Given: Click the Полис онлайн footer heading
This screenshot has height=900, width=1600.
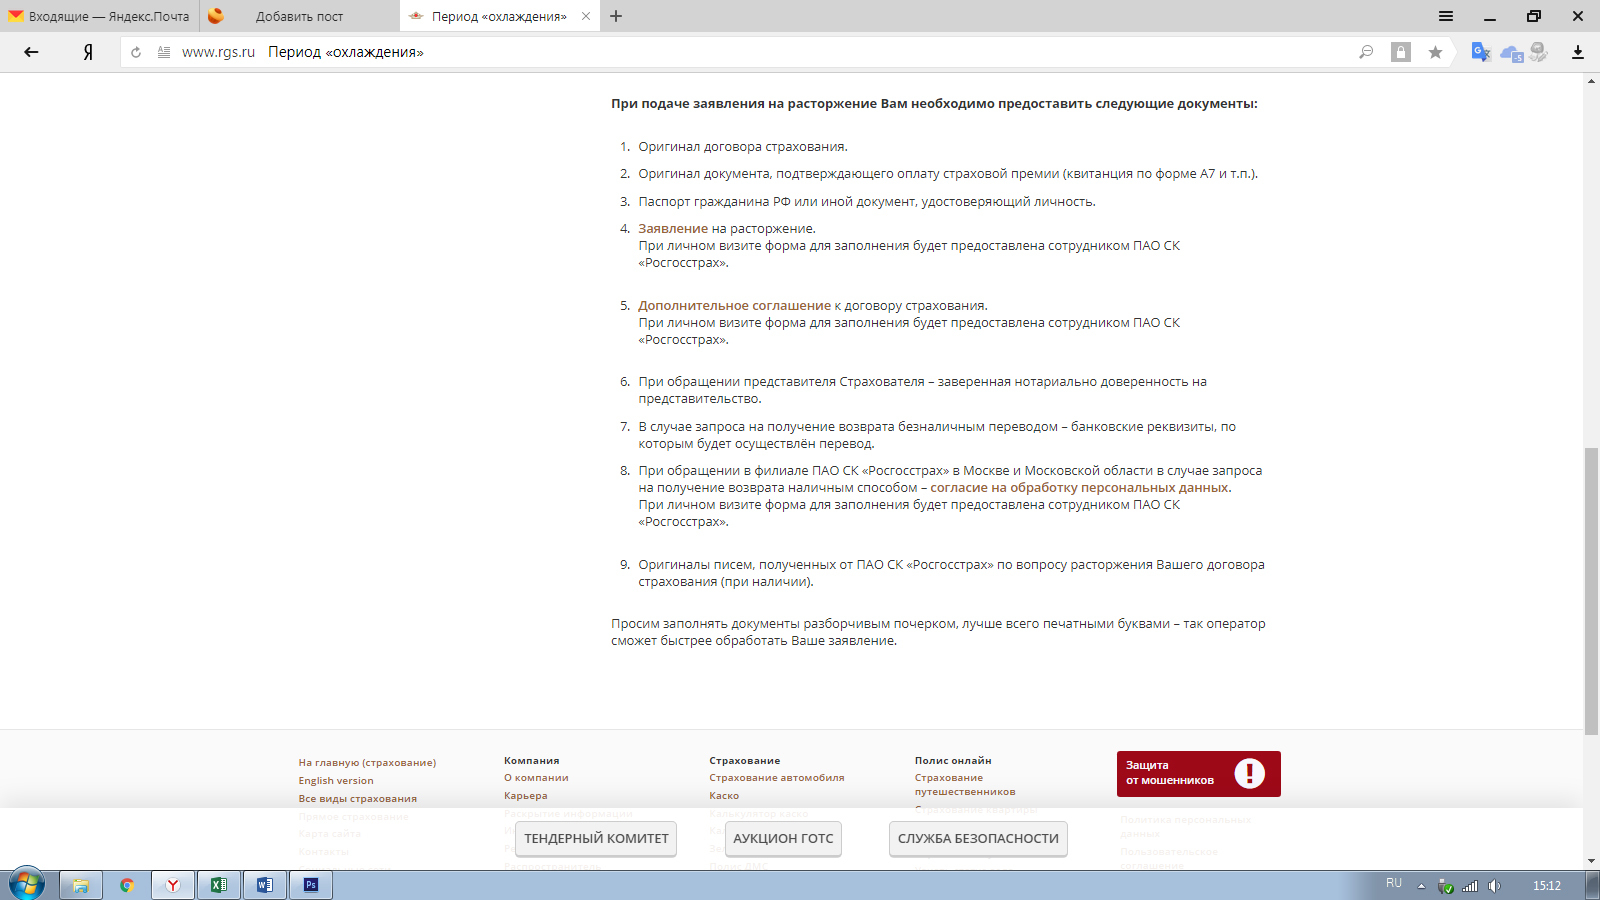Looking at the screenshot, I should (x=953, y=760).
